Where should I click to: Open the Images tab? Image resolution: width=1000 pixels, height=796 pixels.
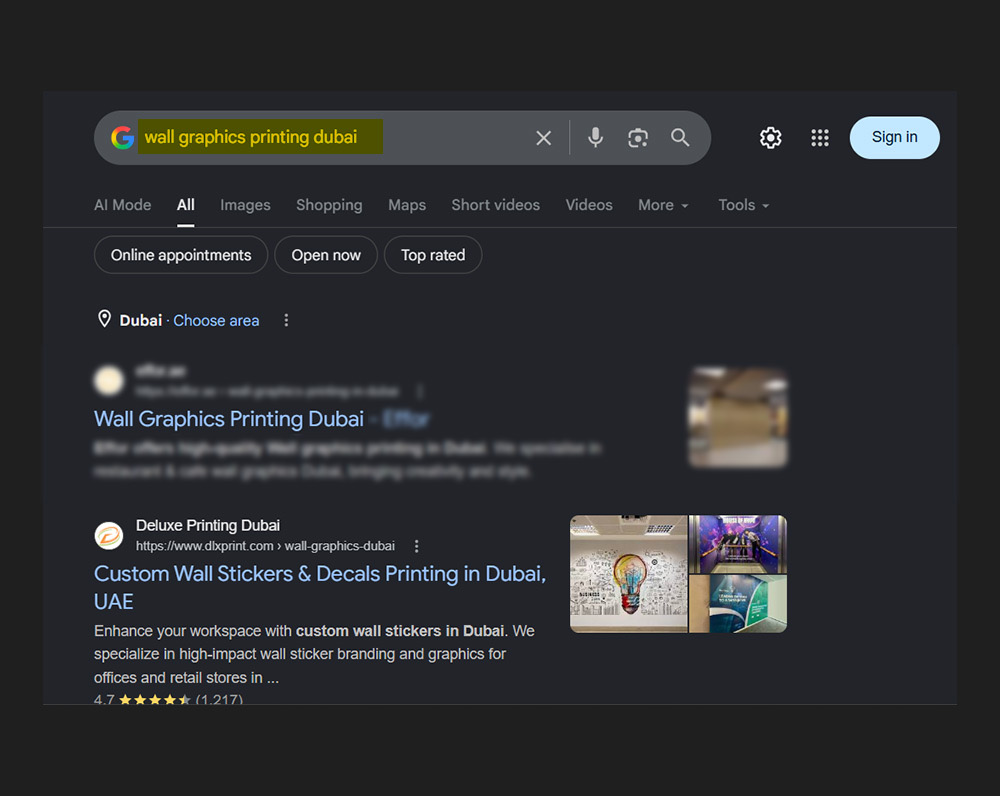[245, 205]
